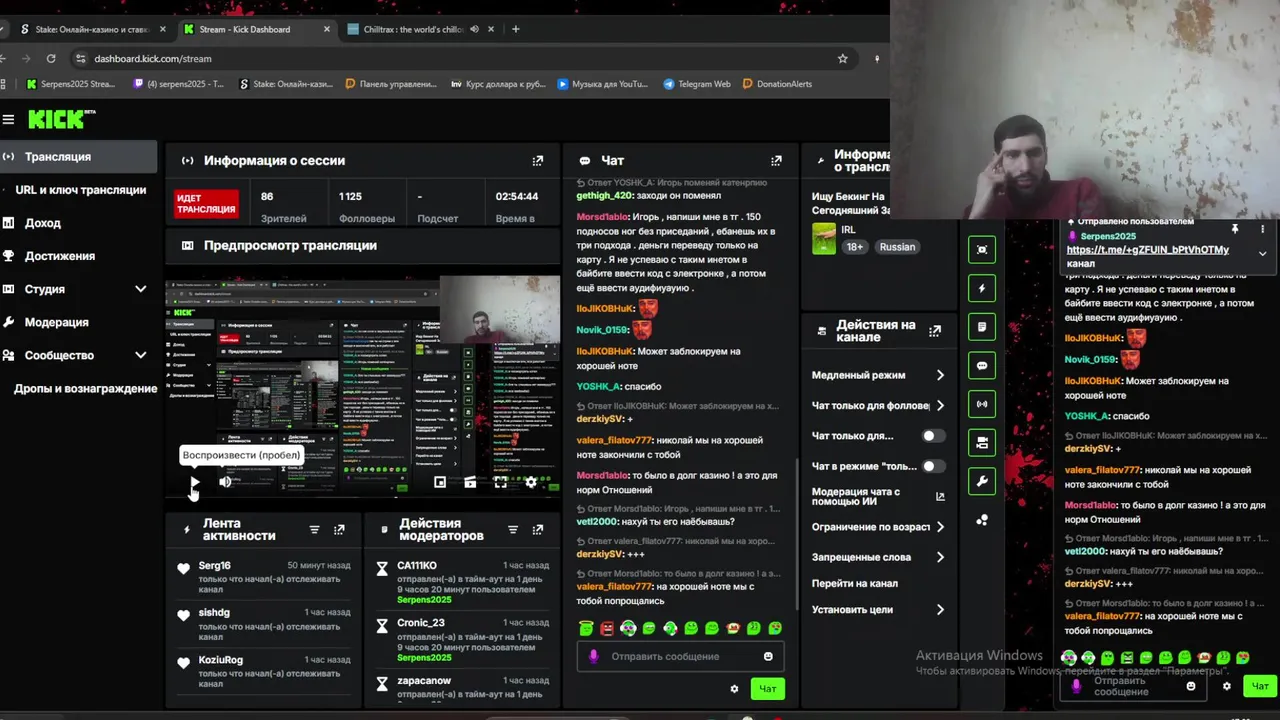Click the wrench icon in sidebar
Screen dimensions: 1280x720
[x=982, y=481]
